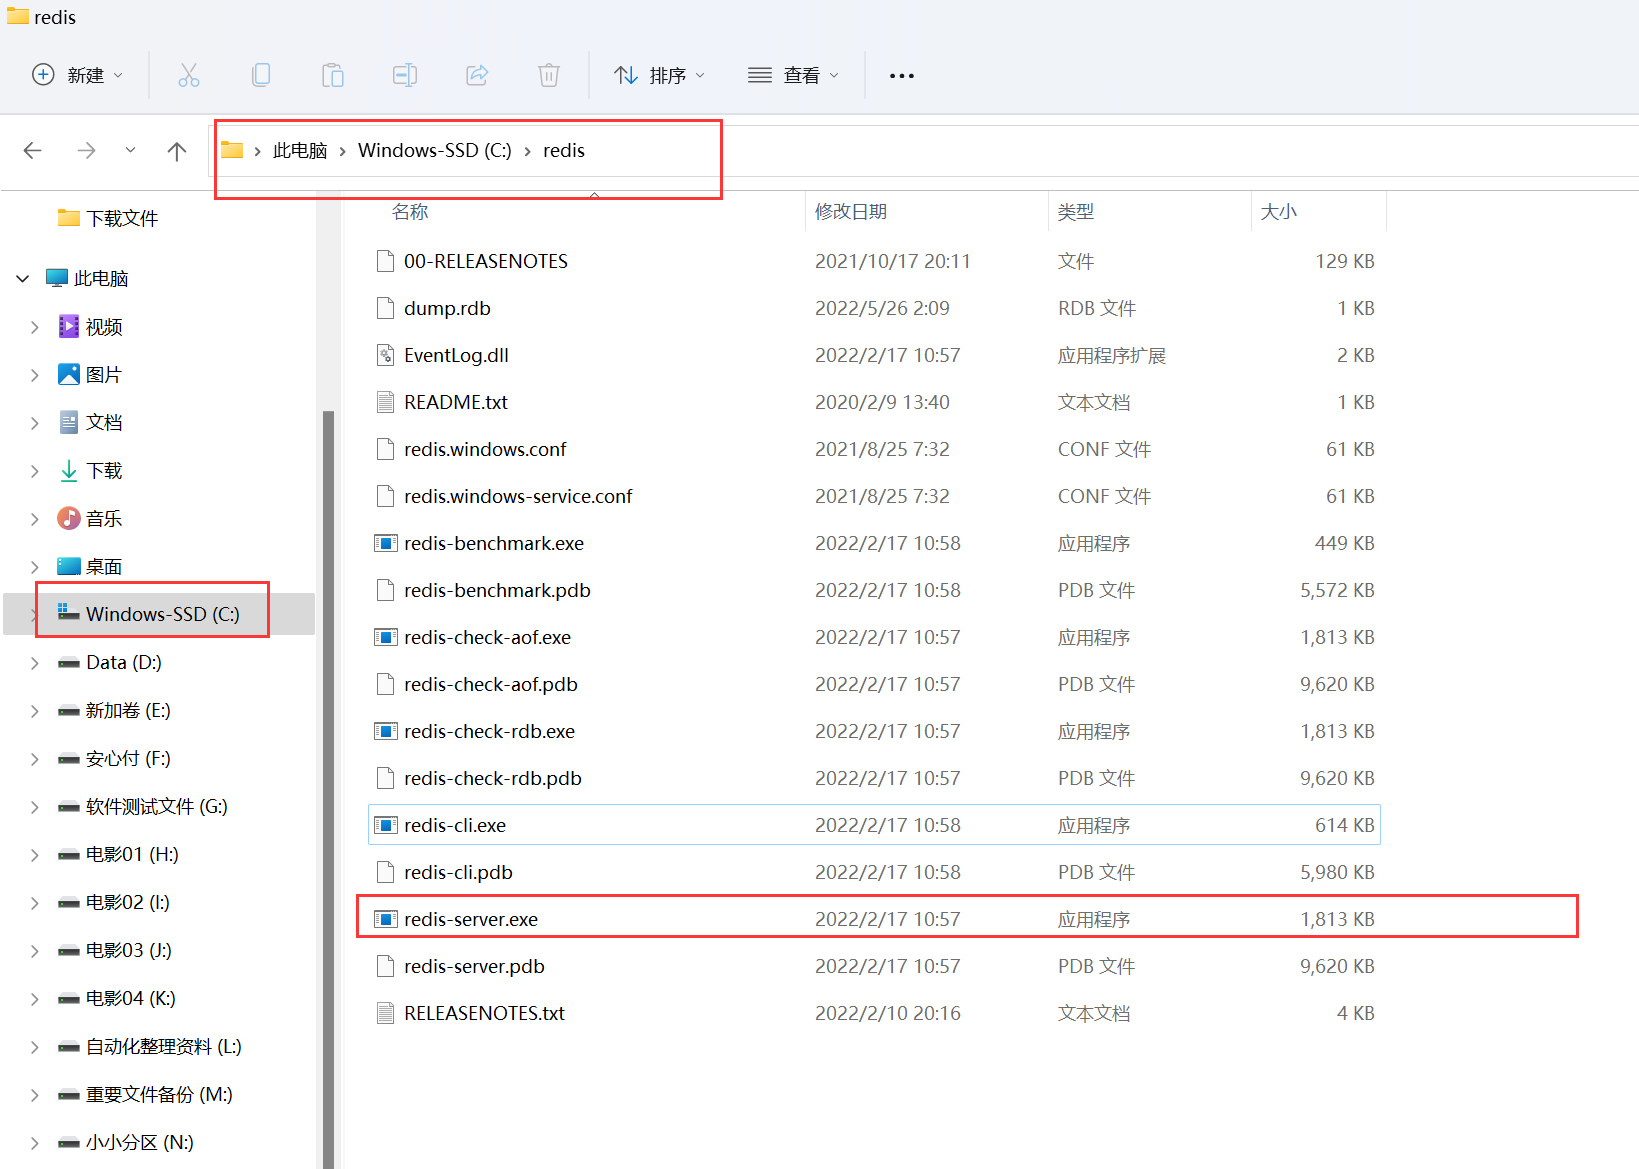This screenshot has height=1169, width=1639.
Task: Click 此电脑 in the address breadcrumb
Action: [x=300, y=150]
